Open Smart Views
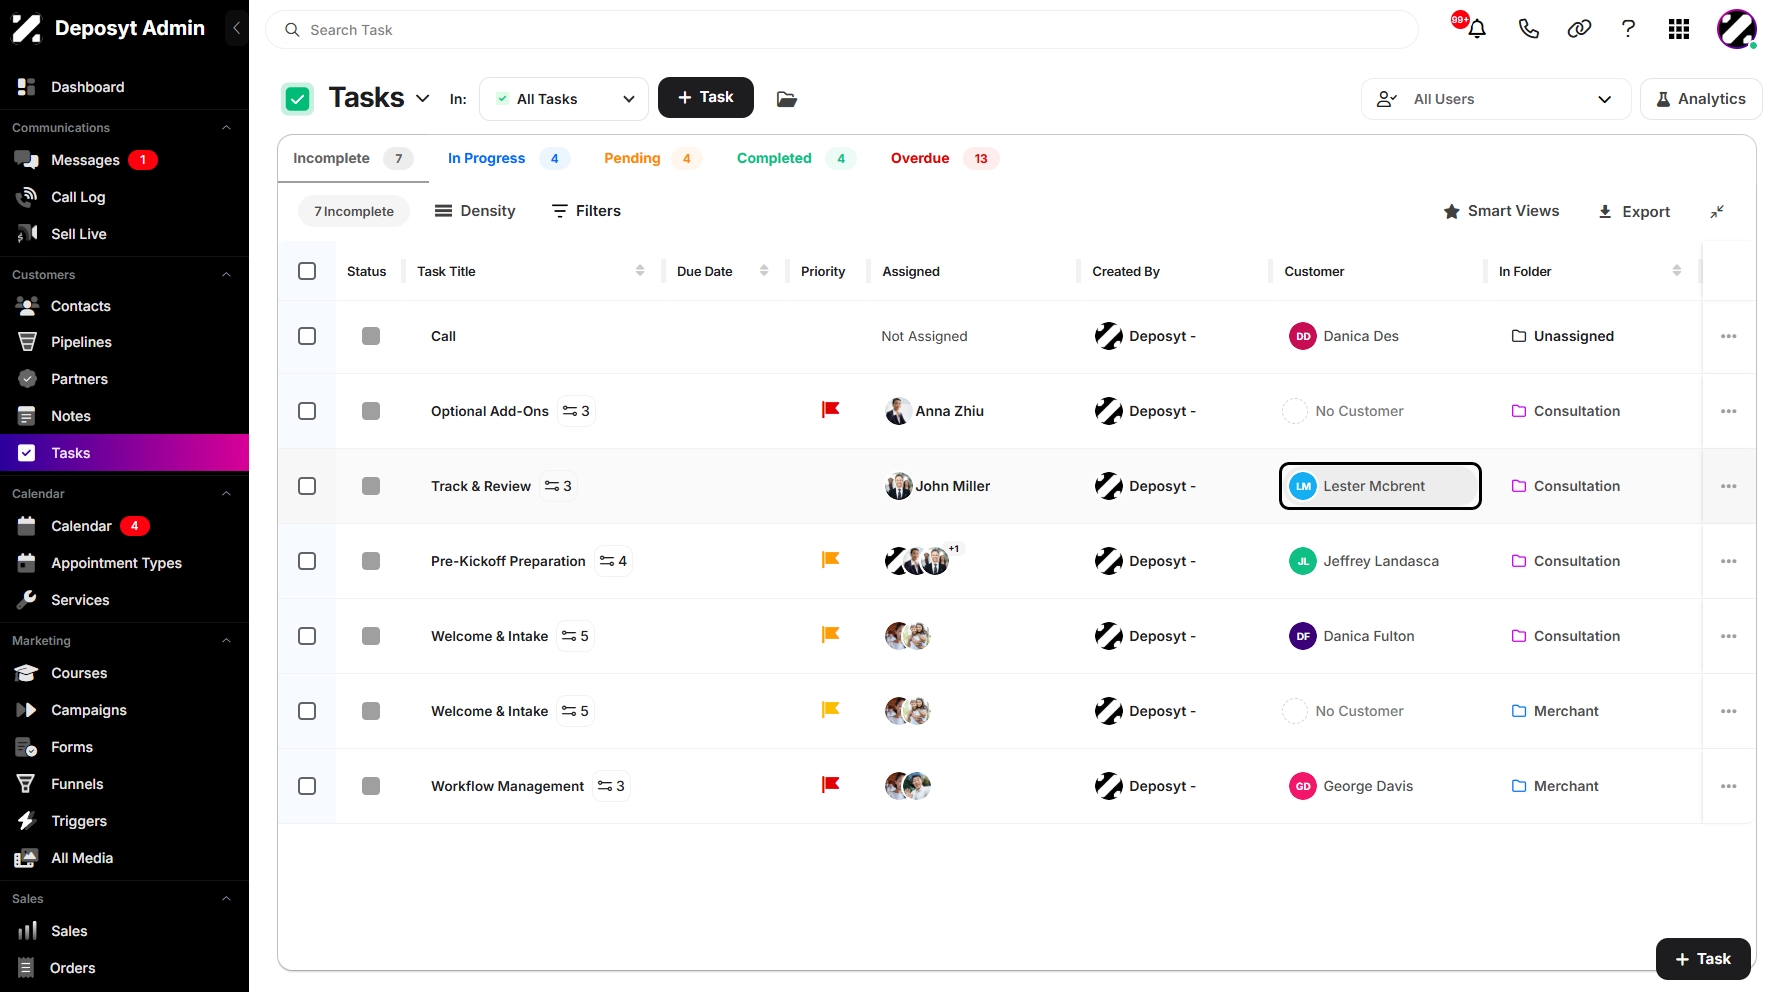The width and height of the screenshot is (1781, 992). coord(1501,211)
